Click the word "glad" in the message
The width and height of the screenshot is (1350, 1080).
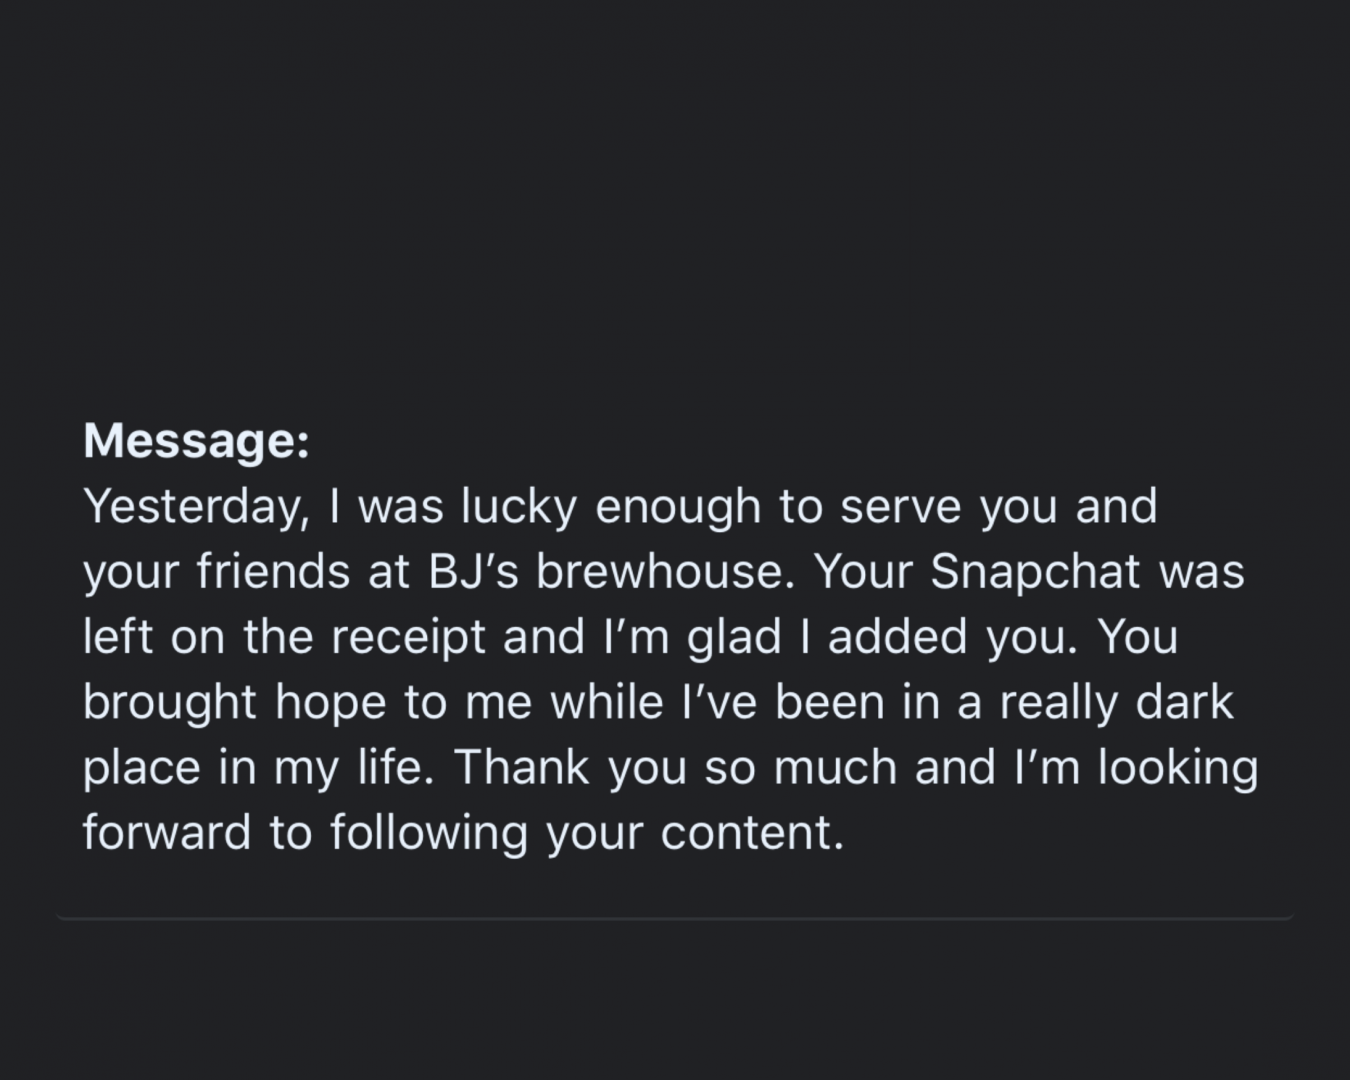733,637
